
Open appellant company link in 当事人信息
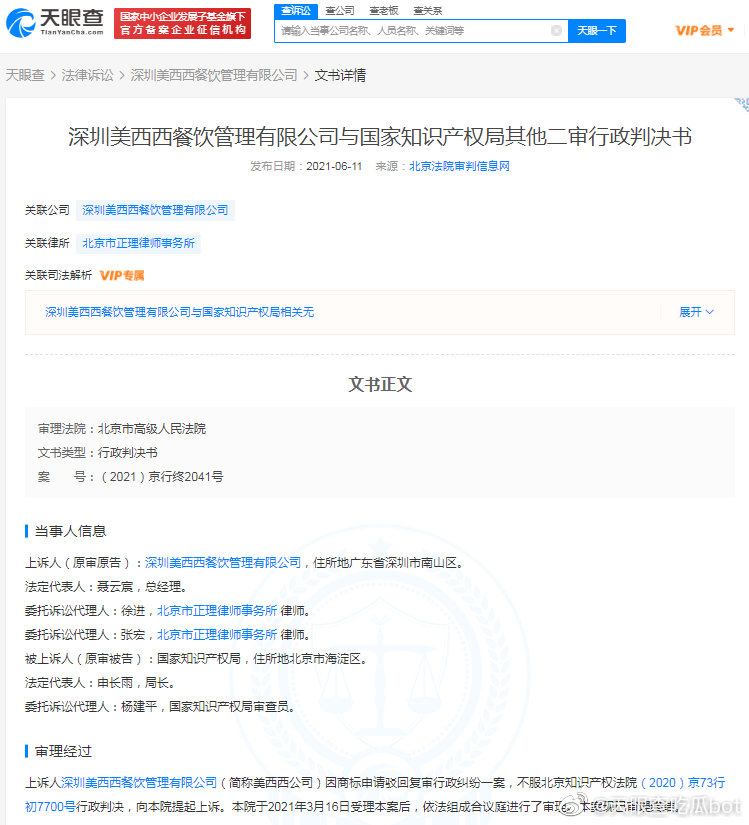(x=223, y=562)
